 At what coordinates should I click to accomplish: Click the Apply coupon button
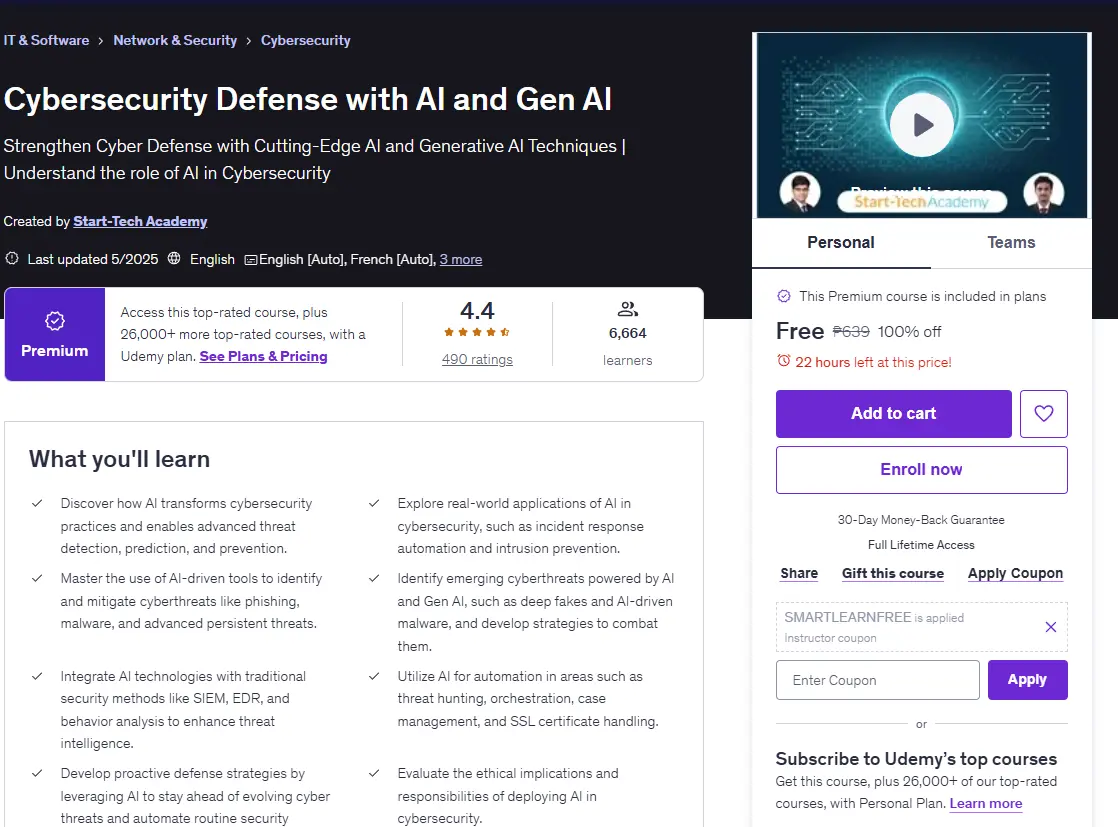point(1027,680)
